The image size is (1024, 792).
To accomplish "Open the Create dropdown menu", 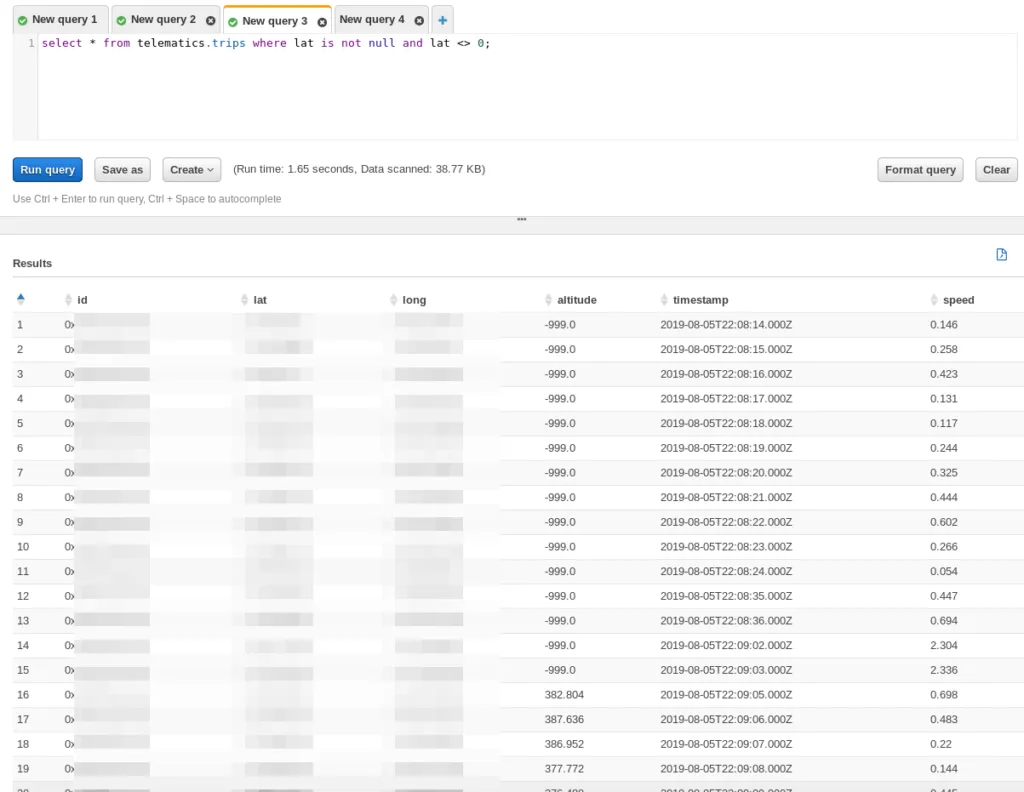I will [191, 170].
